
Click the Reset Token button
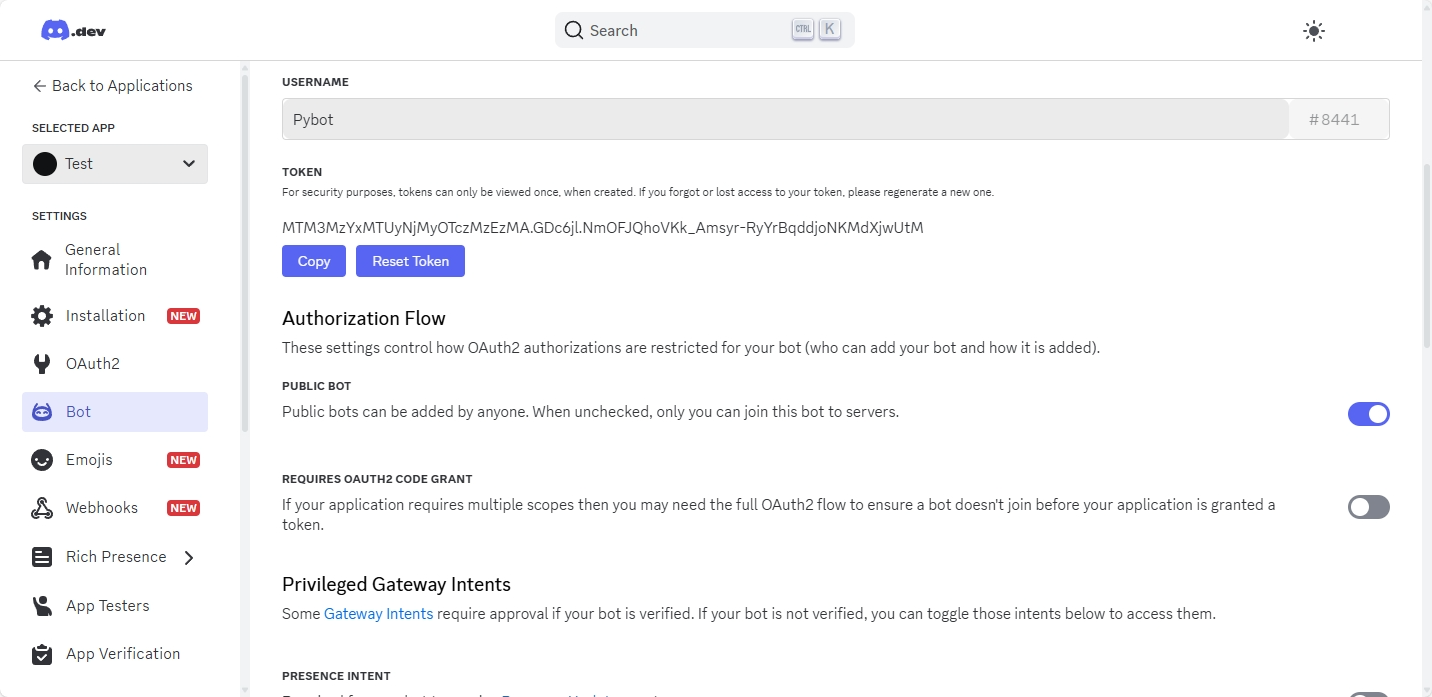pyautogui.click(x=411, y=261)
